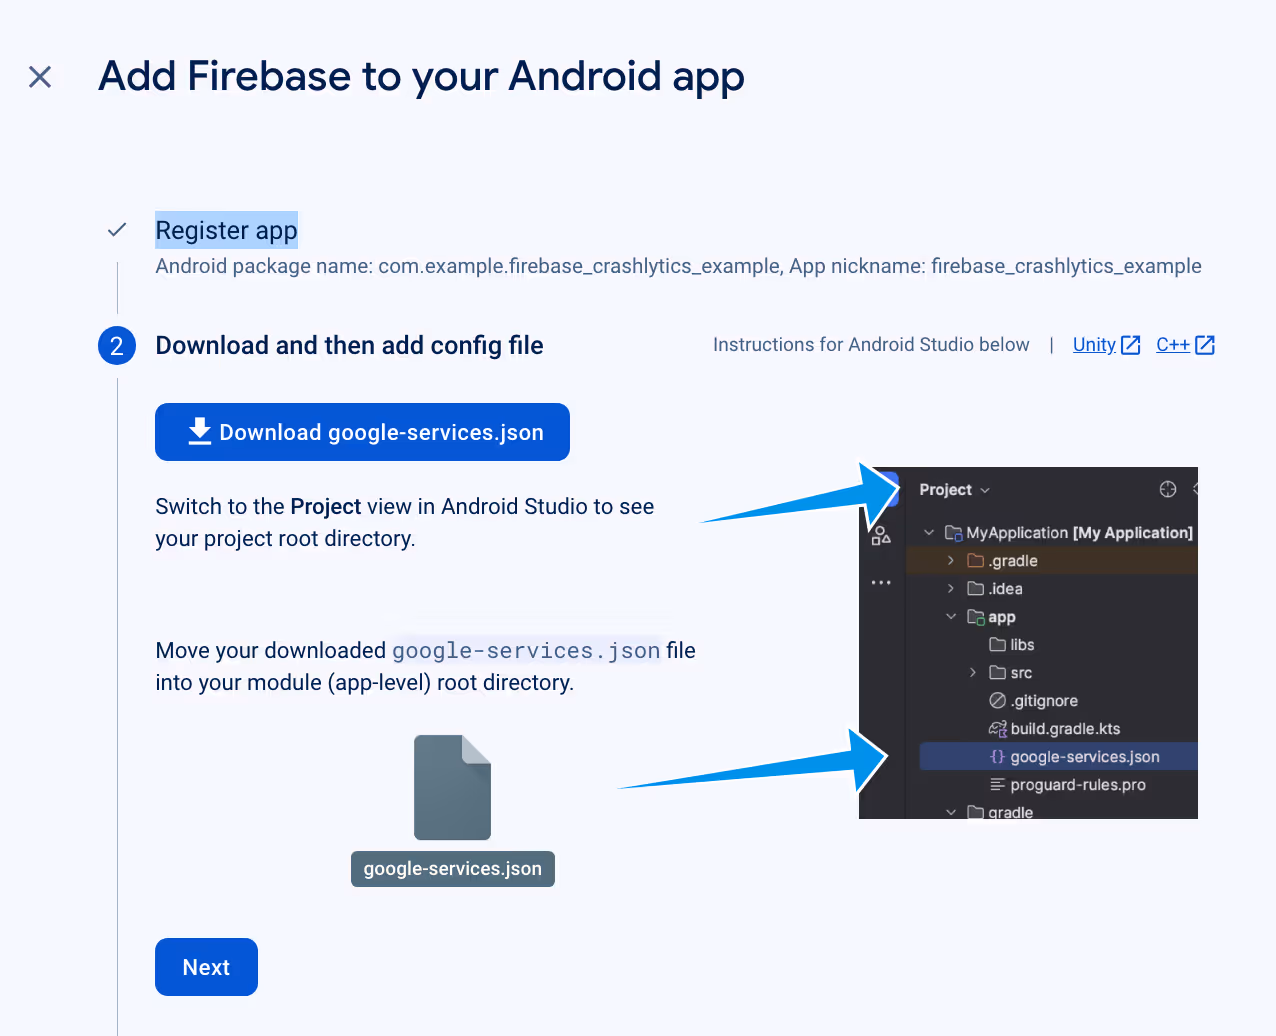Click the 'Switch to the Project view' paragraph

(405, 522)
